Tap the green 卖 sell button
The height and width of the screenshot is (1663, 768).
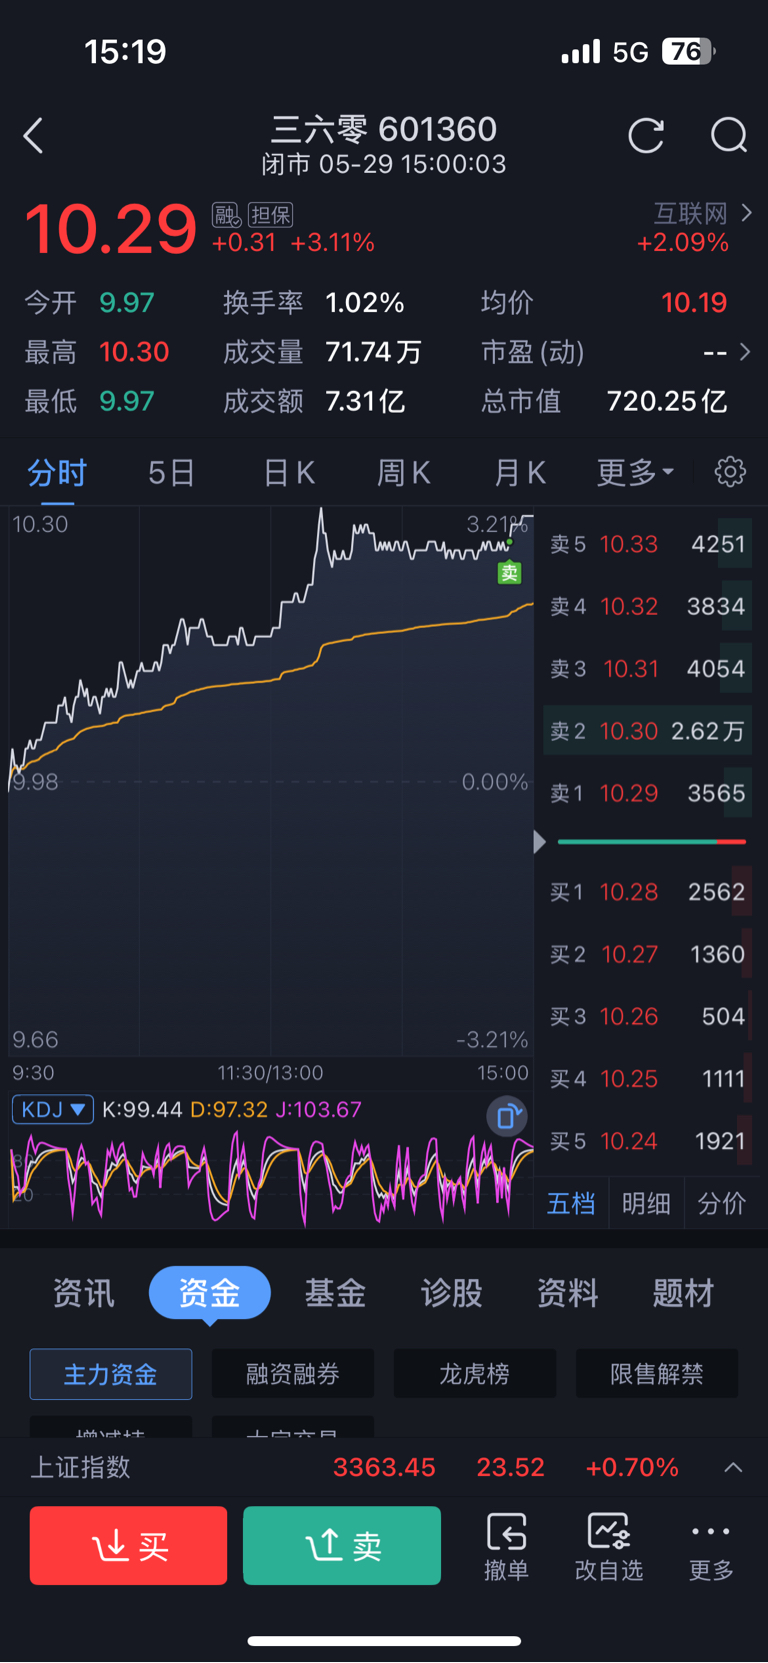click(342, 1546)
